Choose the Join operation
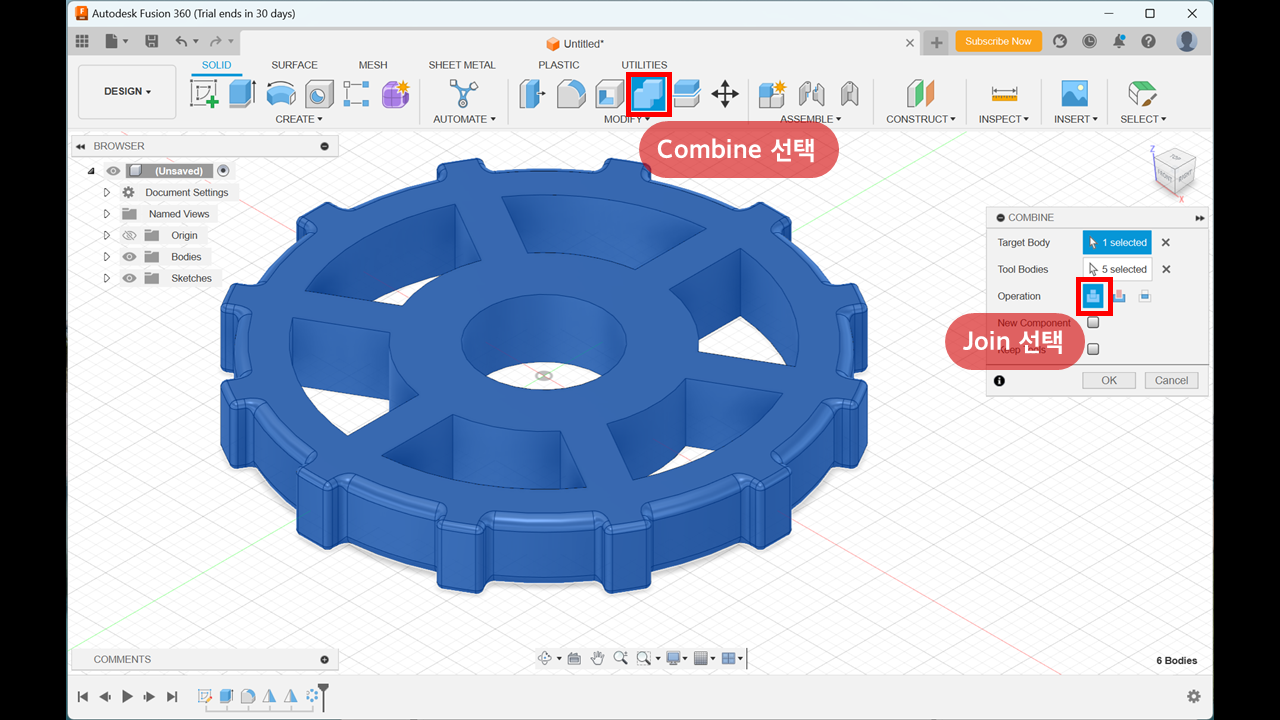 (x=1093, y=296)
